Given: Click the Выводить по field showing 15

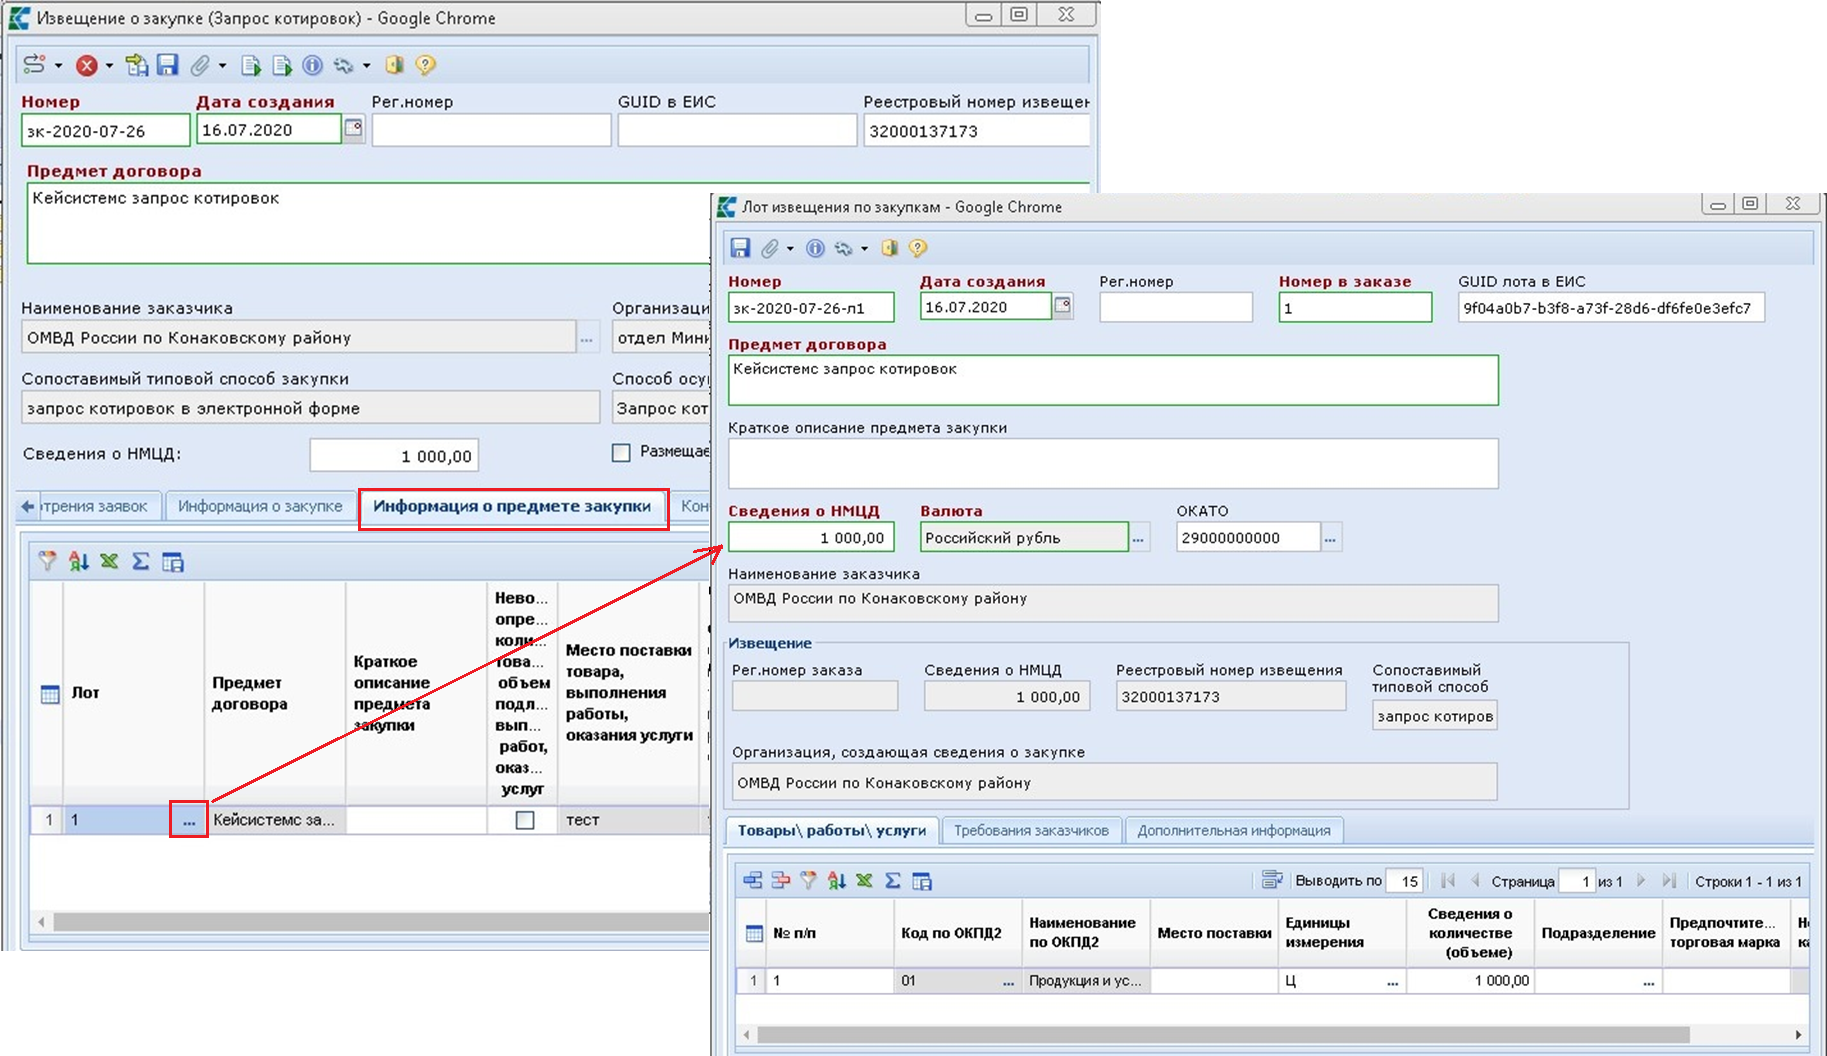Looking at the screenshot, I should pos(1405,881).
